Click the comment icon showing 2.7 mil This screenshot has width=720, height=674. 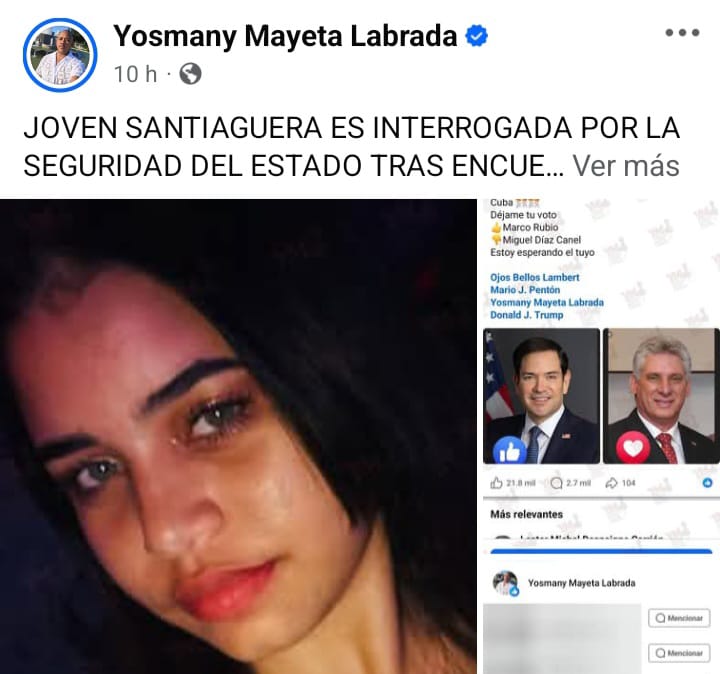pyautogui.click(x=556, y=483)
